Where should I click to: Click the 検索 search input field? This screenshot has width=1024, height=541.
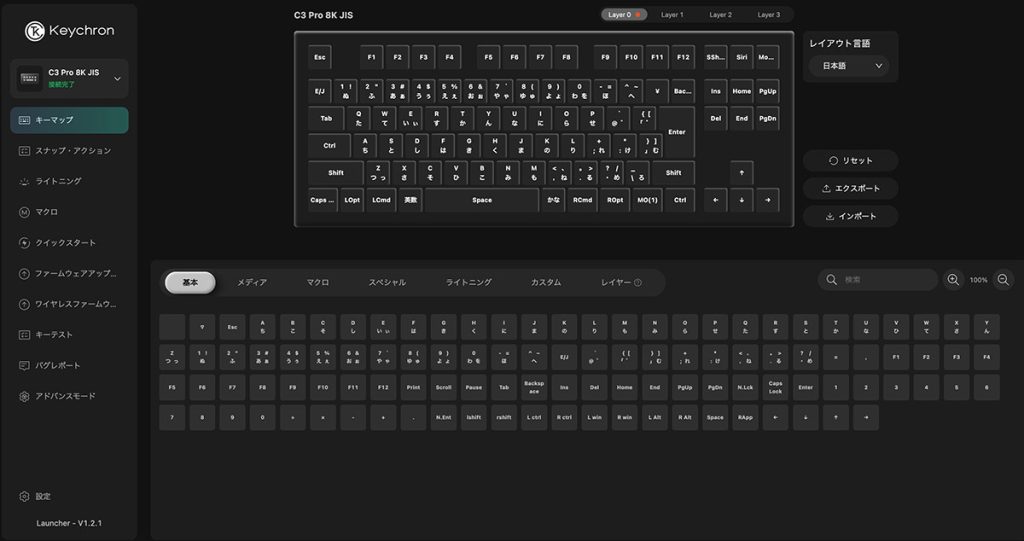pyautogui.click(x=885, y=280)
